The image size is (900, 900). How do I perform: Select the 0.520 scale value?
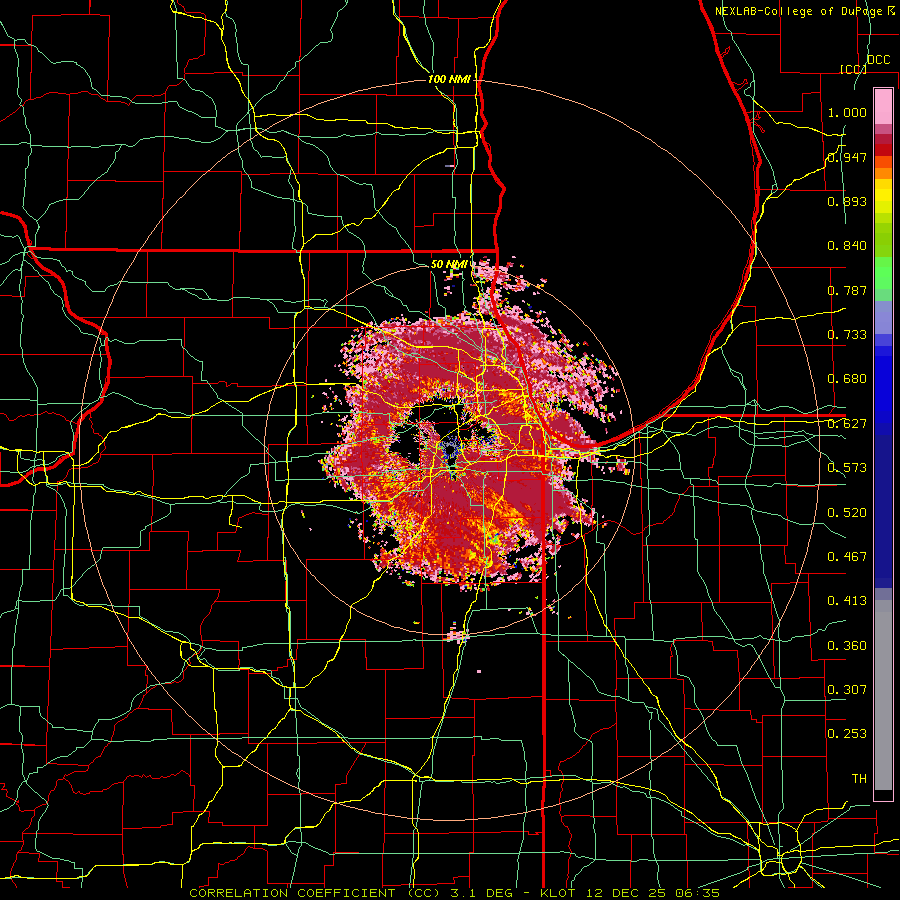(847, 513)
